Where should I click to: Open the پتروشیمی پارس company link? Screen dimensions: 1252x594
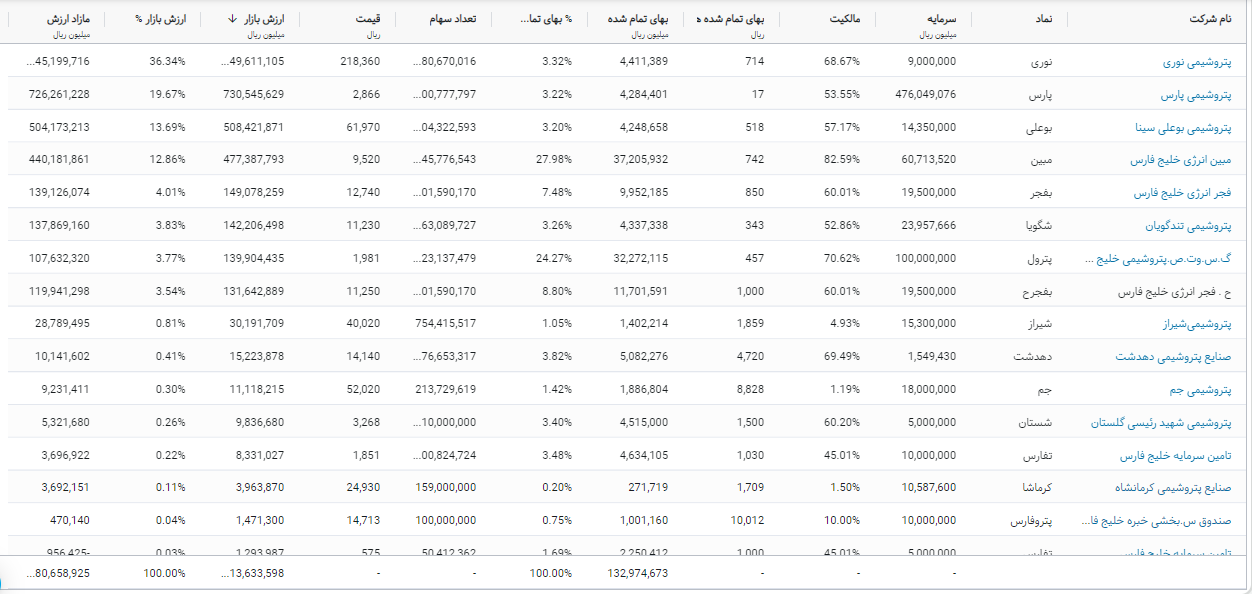1196,95
